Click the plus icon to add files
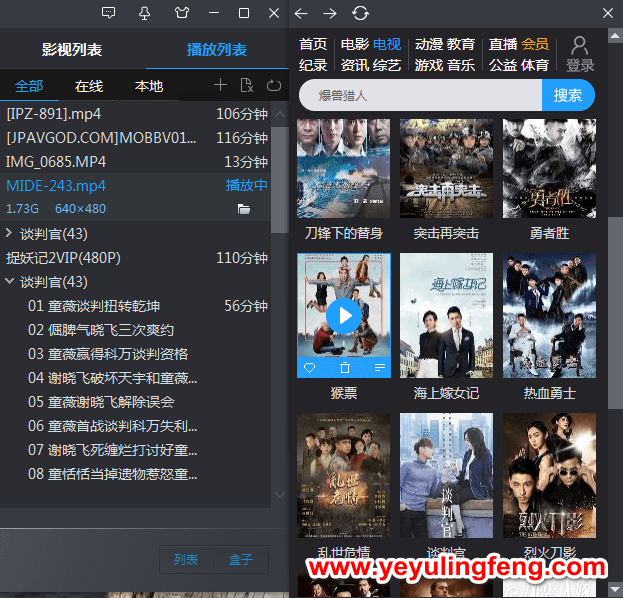Viewport: 623px width, 598px height. 220,85
